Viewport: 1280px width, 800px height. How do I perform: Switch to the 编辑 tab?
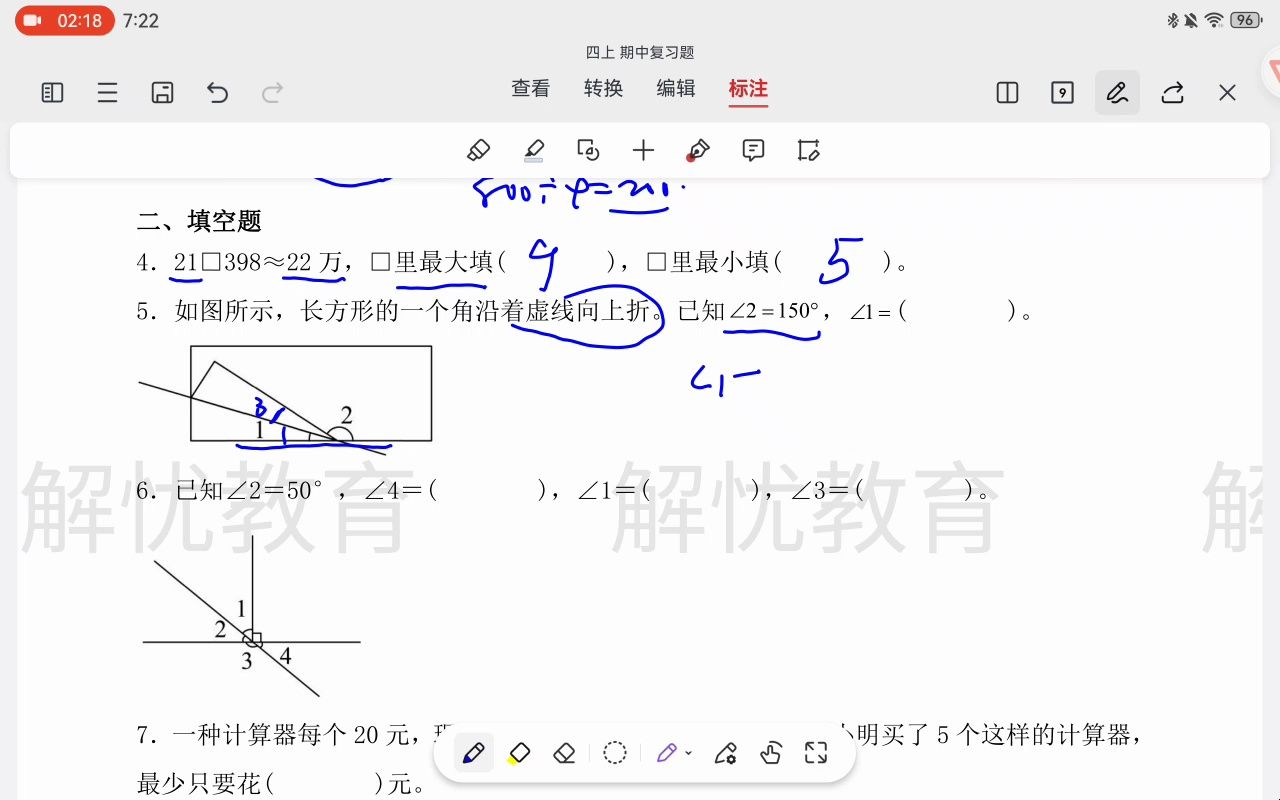pyautogui.click(x=676, y=88)
